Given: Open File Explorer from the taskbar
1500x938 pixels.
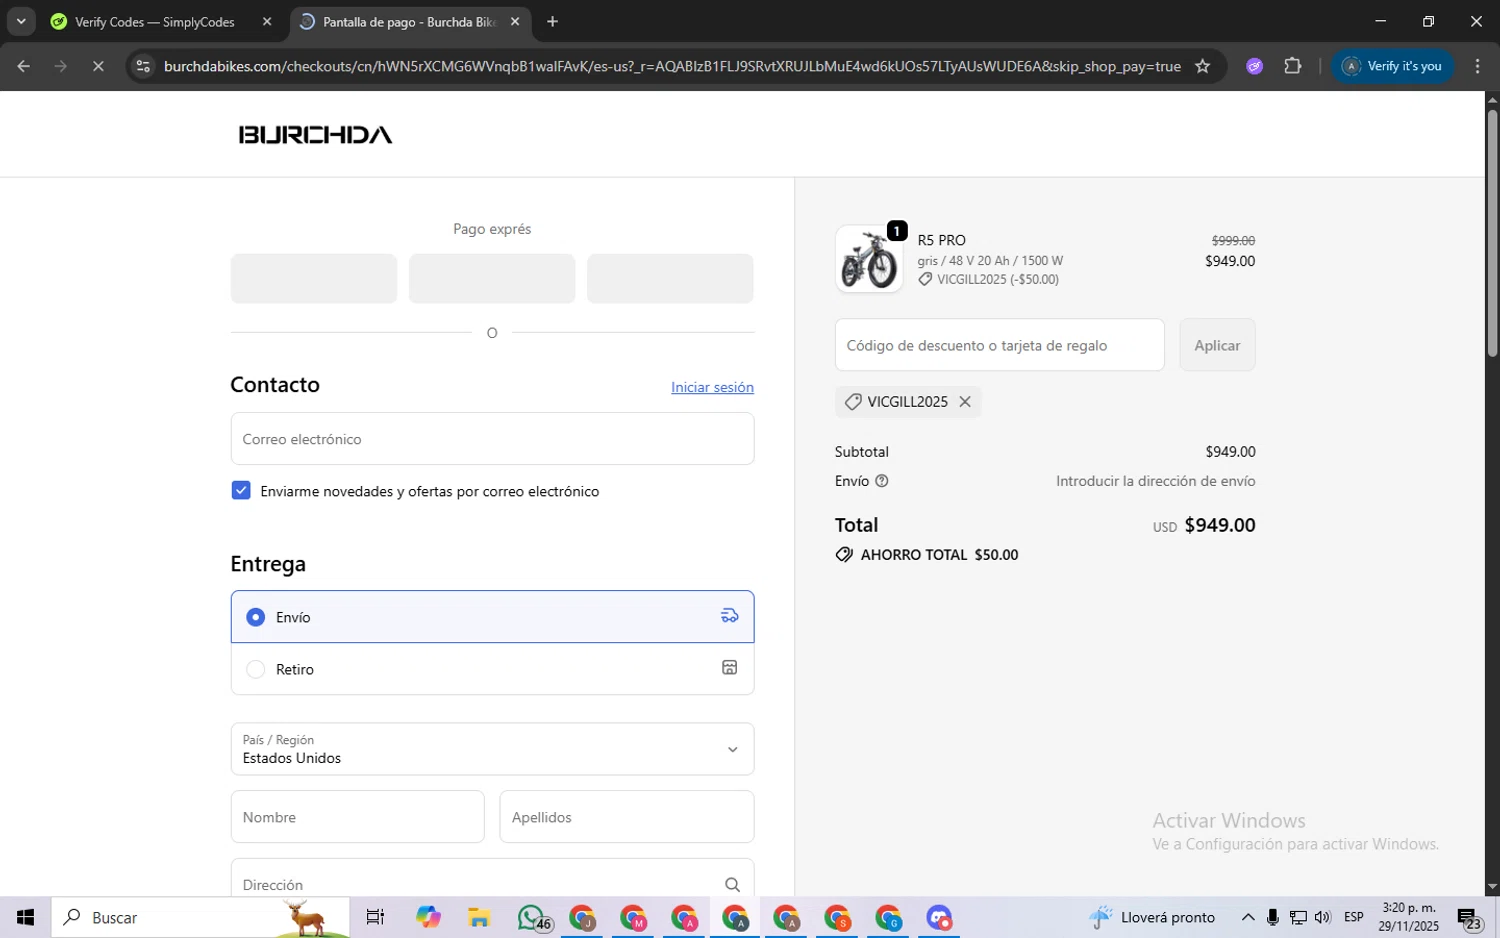Looking at the screenshot, I should pyautogui.click(x=478, y=917).
